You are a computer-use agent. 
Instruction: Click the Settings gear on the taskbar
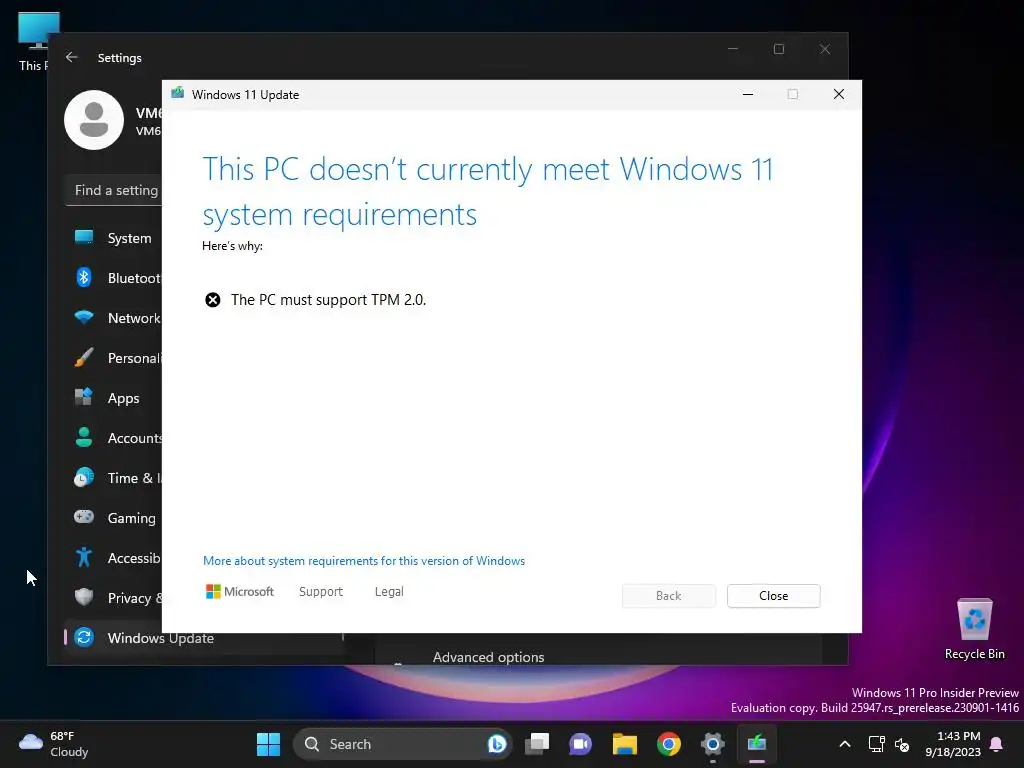(x=712, y=744)
